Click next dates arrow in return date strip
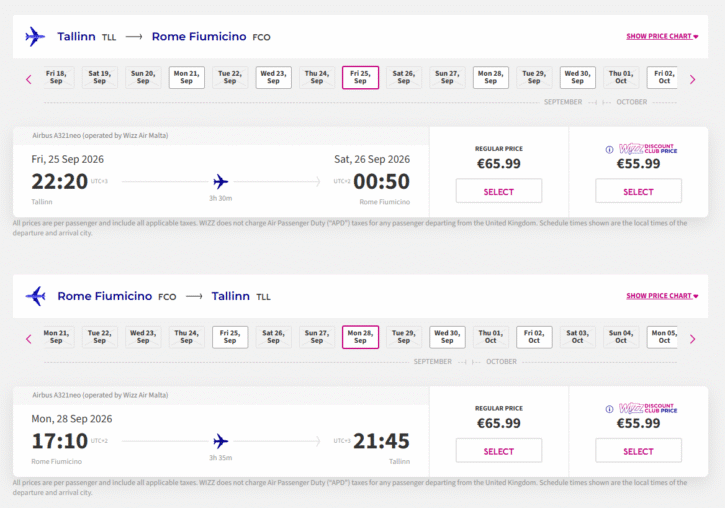The image size is (725, 508). (692, 338)
